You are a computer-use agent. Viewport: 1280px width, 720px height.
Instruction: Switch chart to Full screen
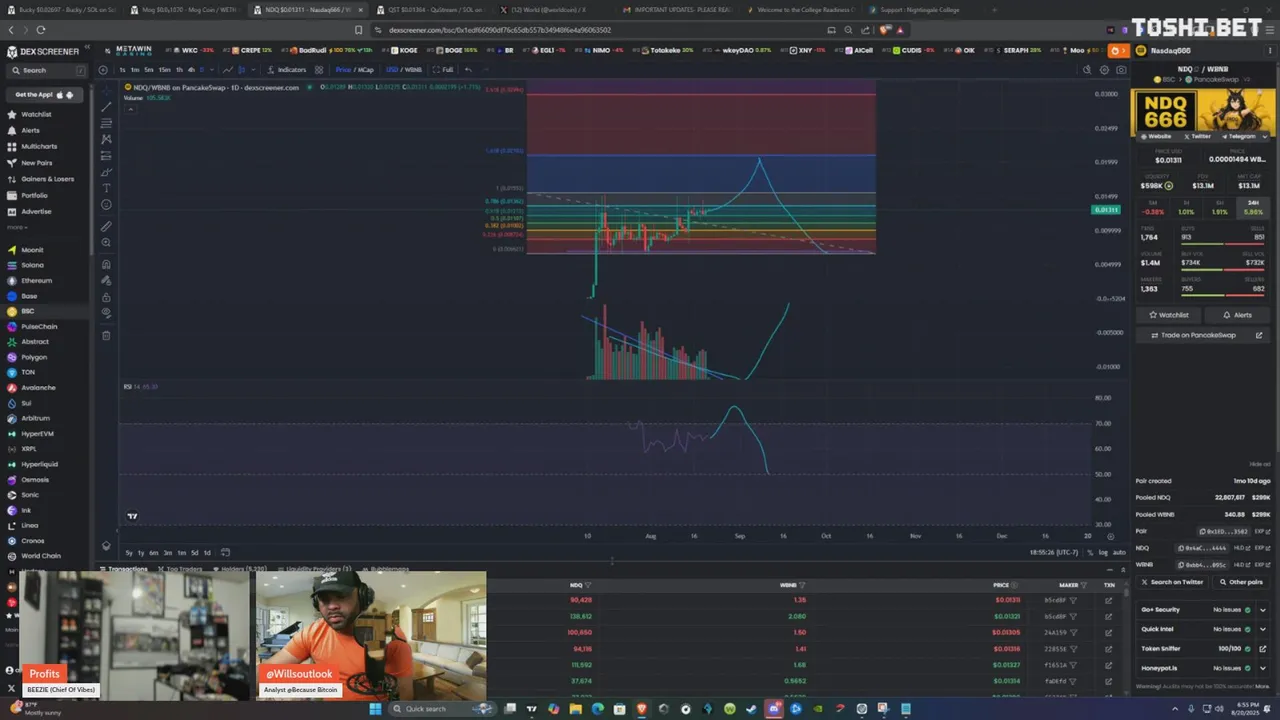[x=443, y=70]
